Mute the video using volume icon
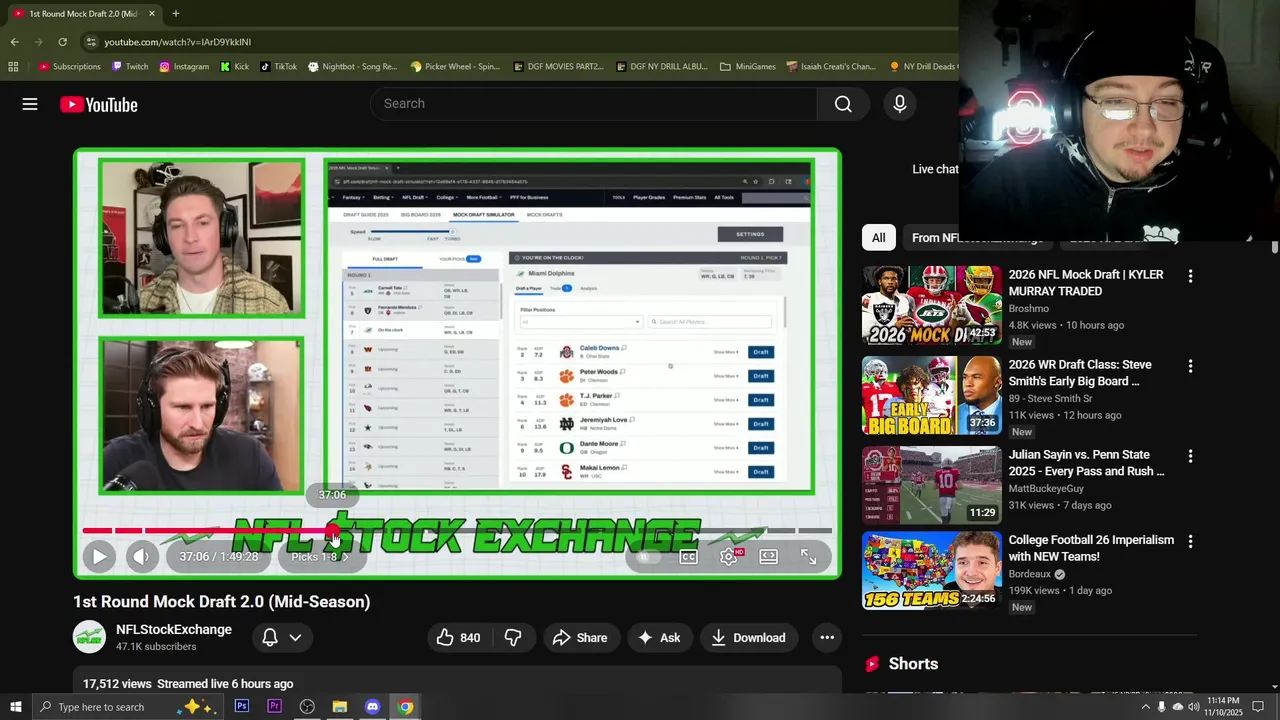 142,557
